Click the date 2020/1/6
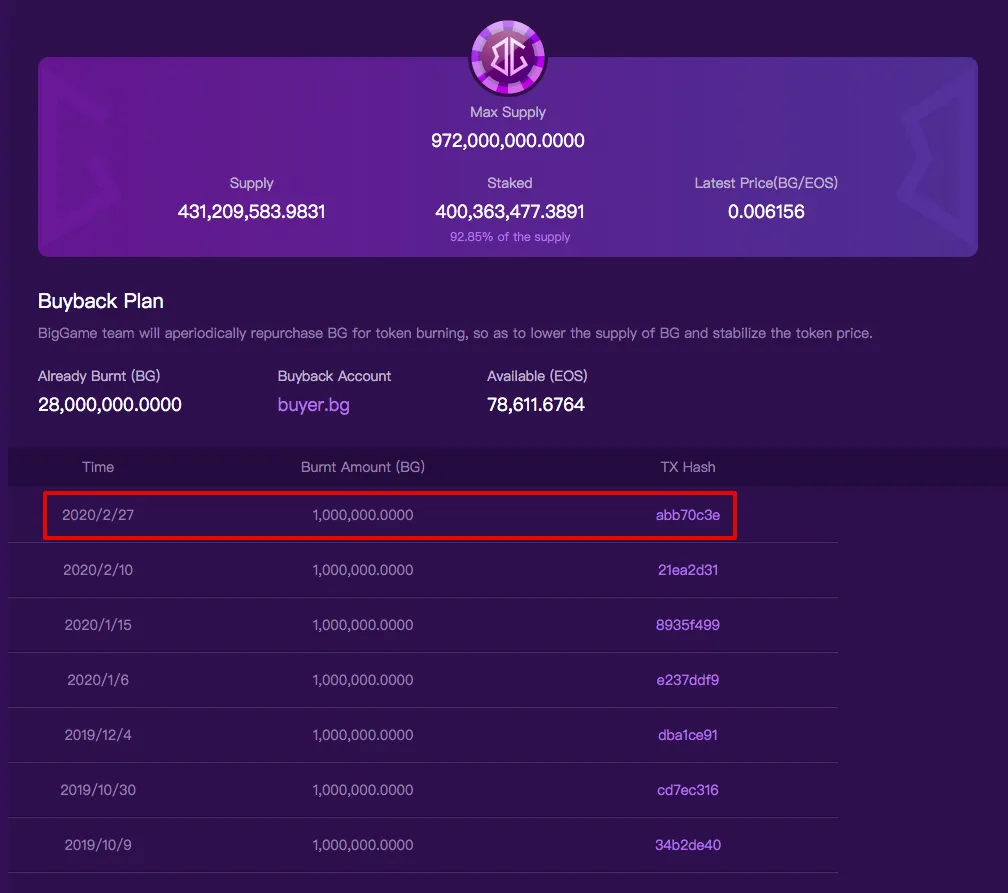Screen dimensions: 1008x893 click(98, 680)
